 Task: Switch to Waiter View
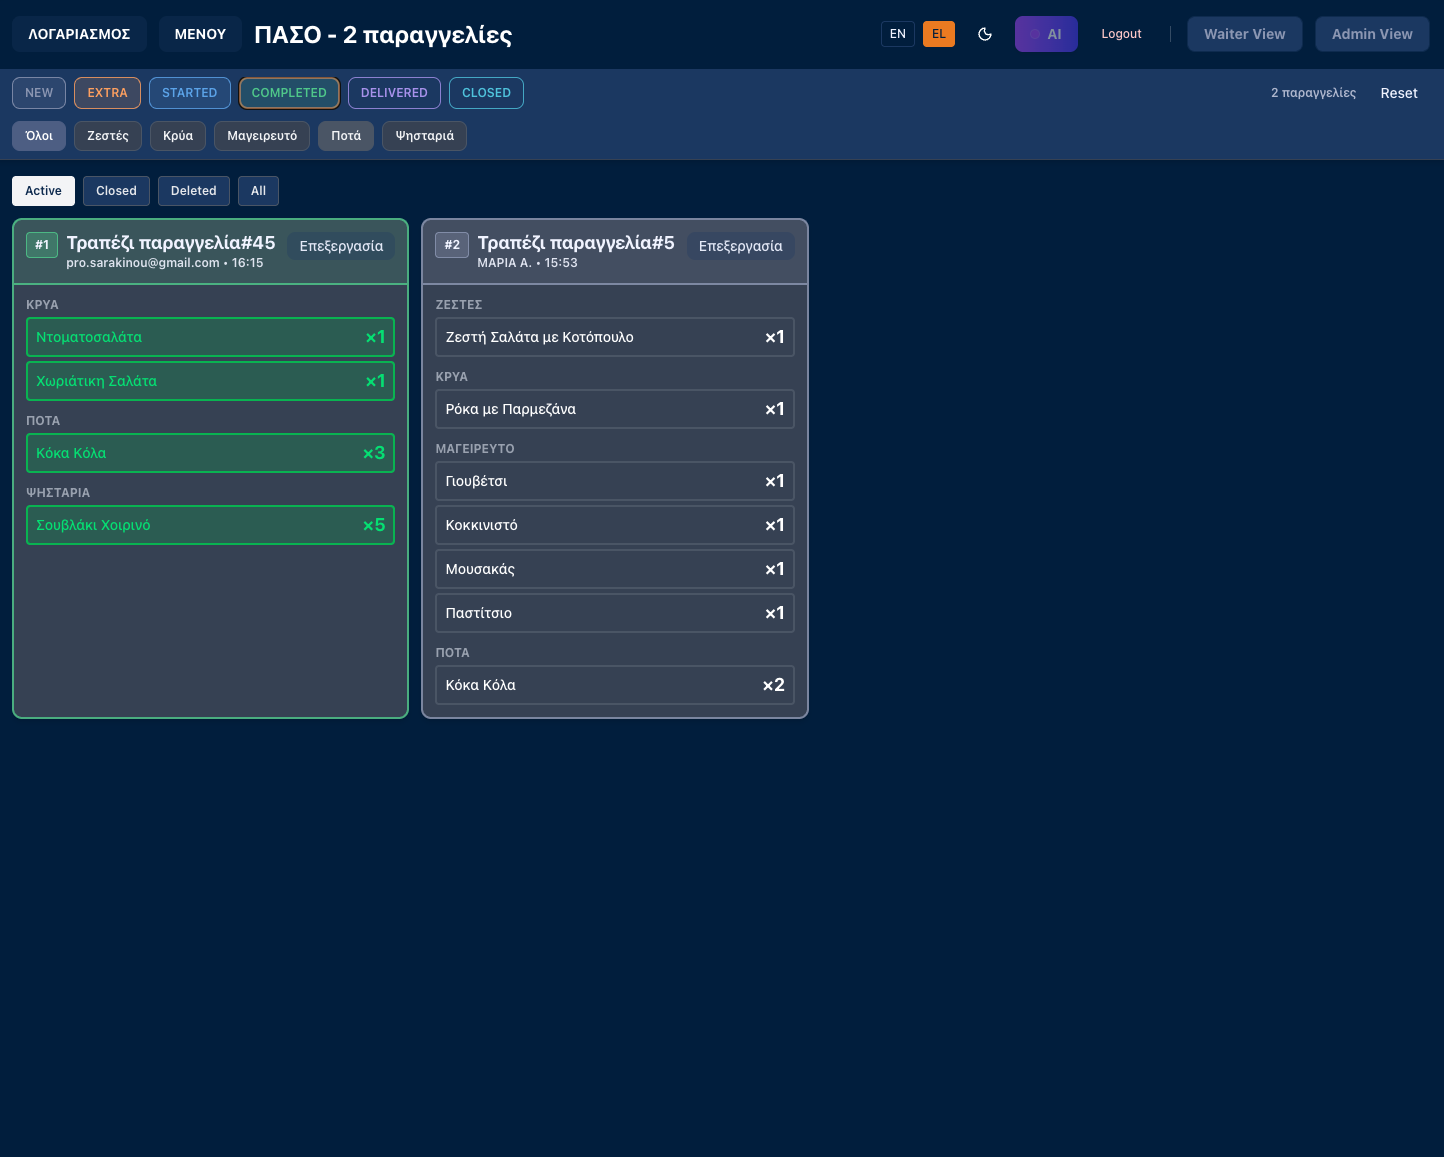coord(1244,34)
